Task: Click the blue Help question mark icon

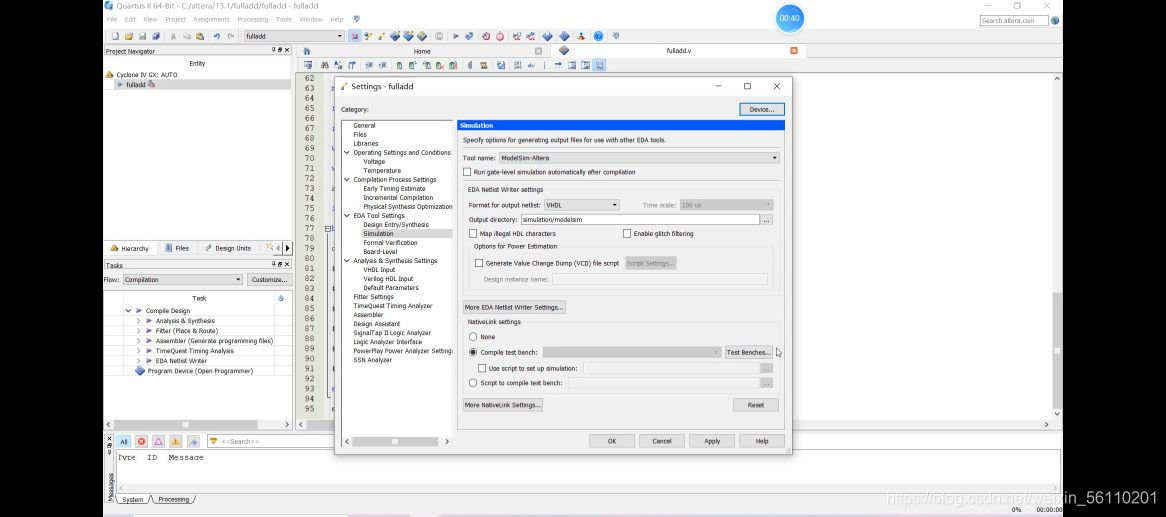Action: 598,36
